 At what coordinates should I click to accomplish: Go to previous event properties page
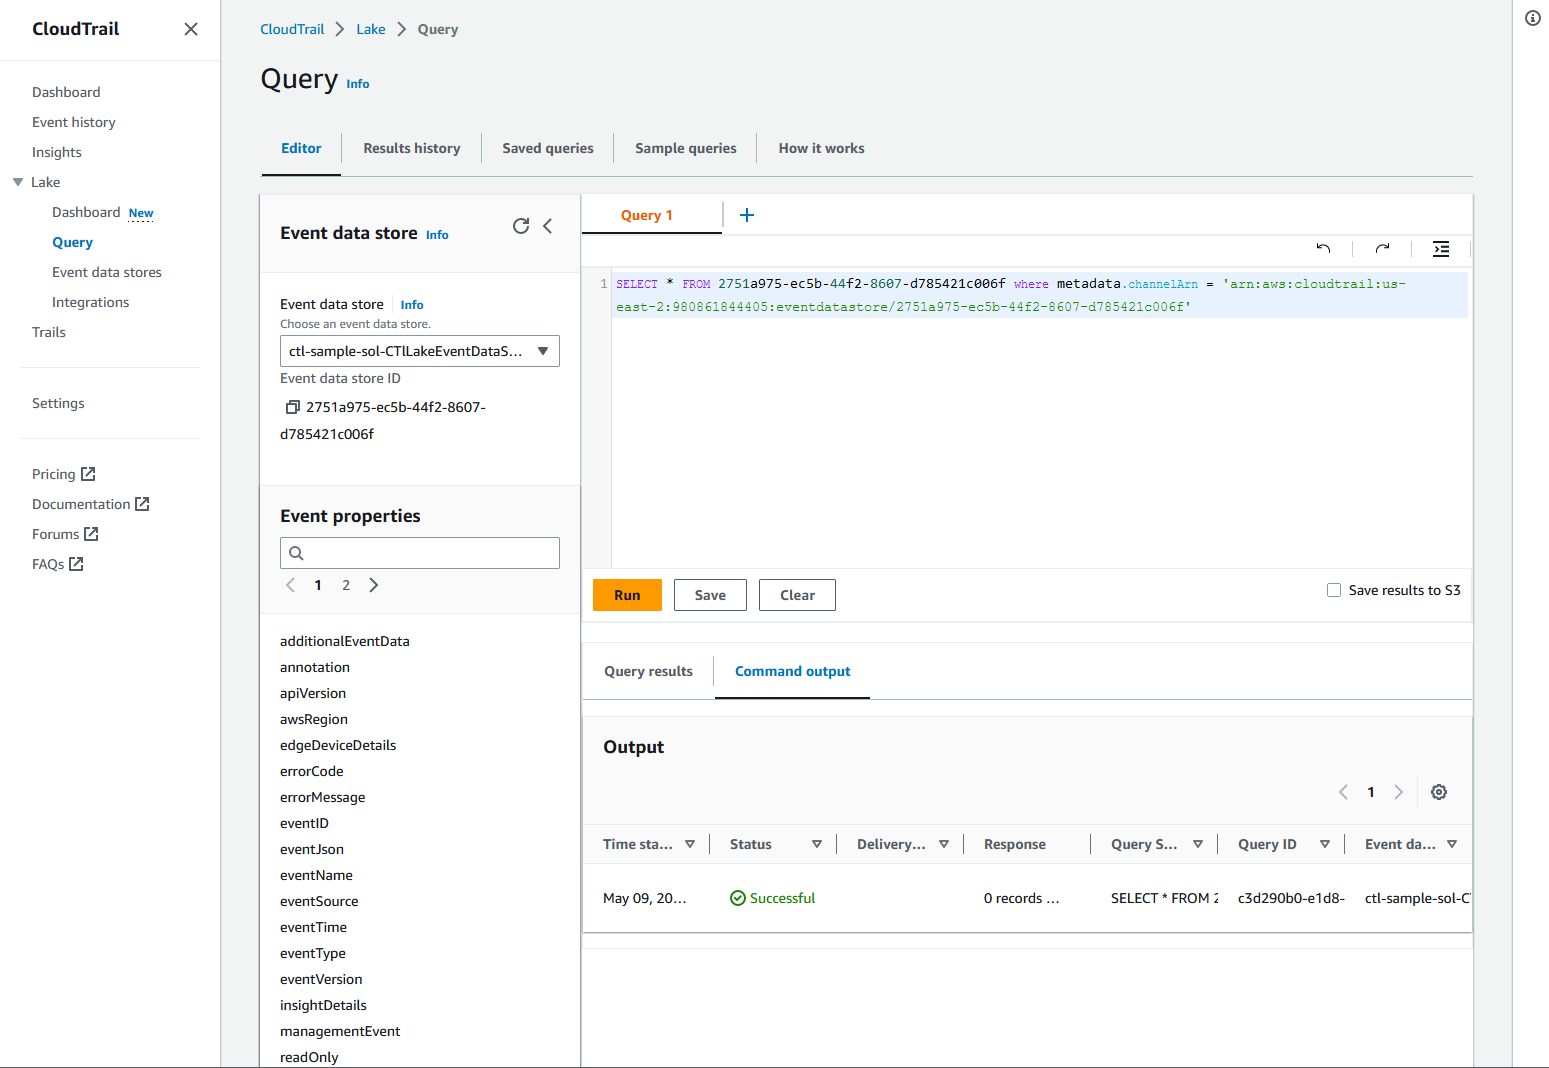click(291, 585)
